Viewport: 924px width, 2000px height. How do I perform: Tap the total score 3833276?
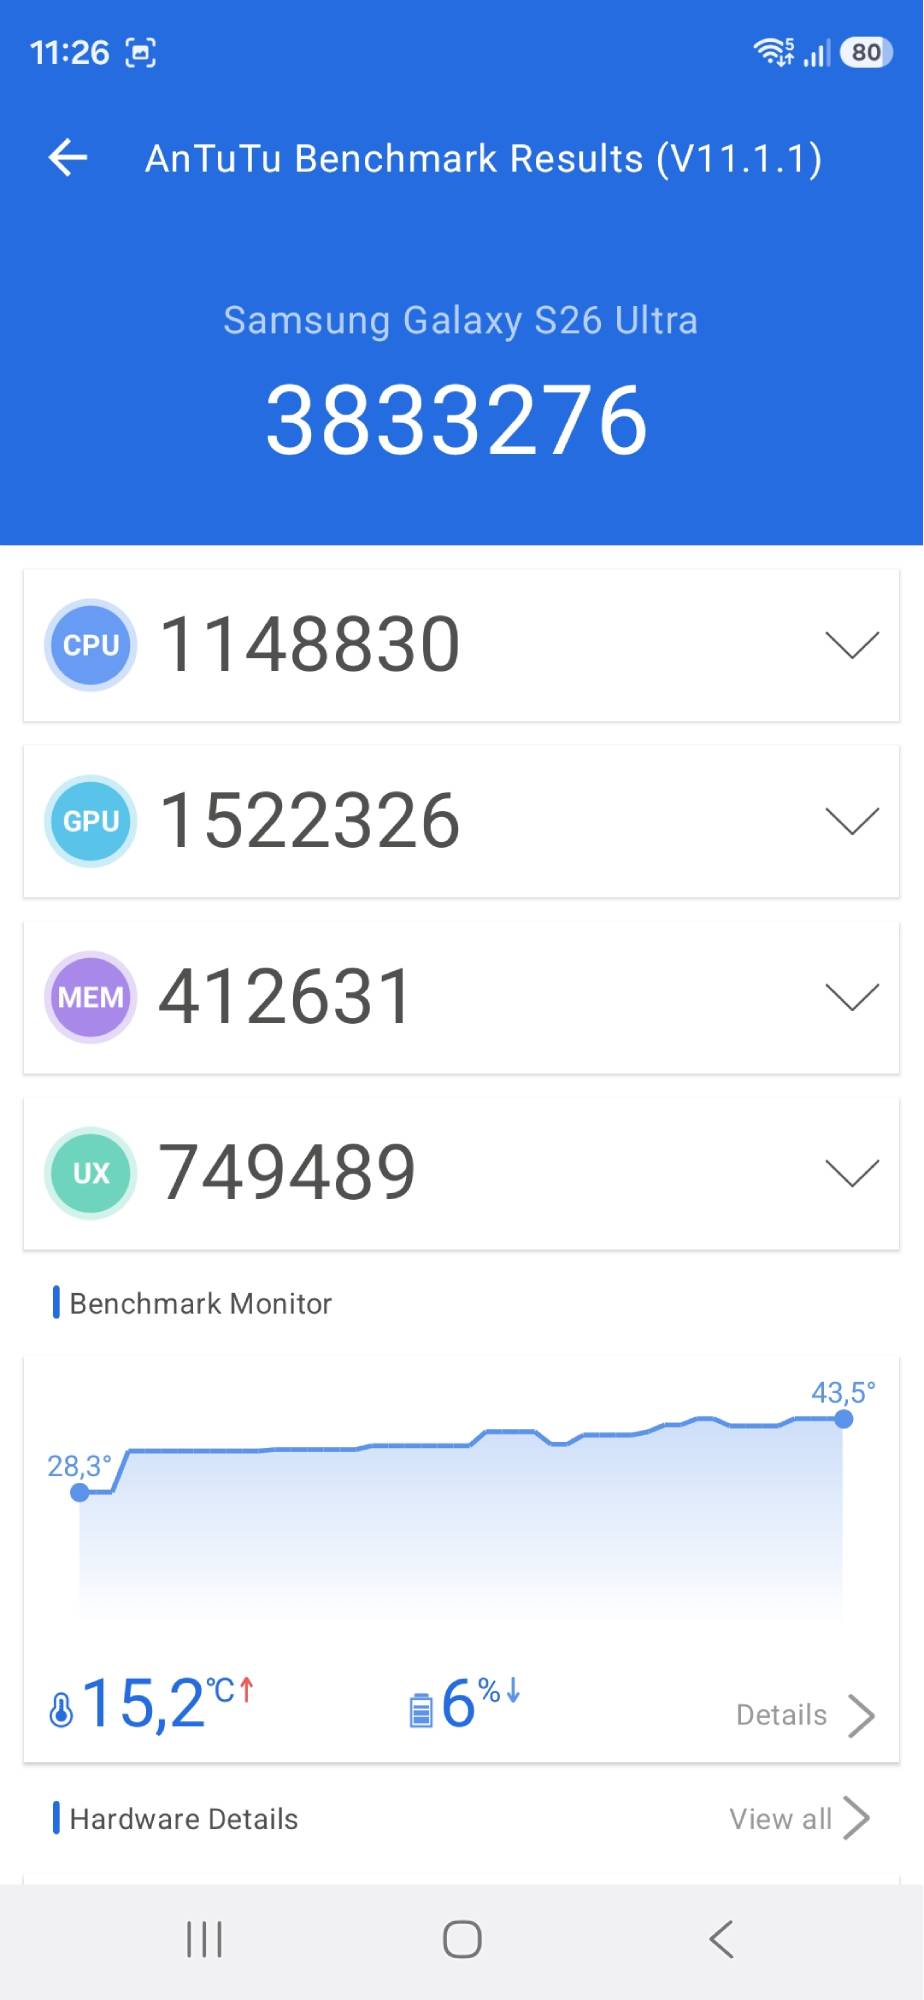tap(457, 421)
